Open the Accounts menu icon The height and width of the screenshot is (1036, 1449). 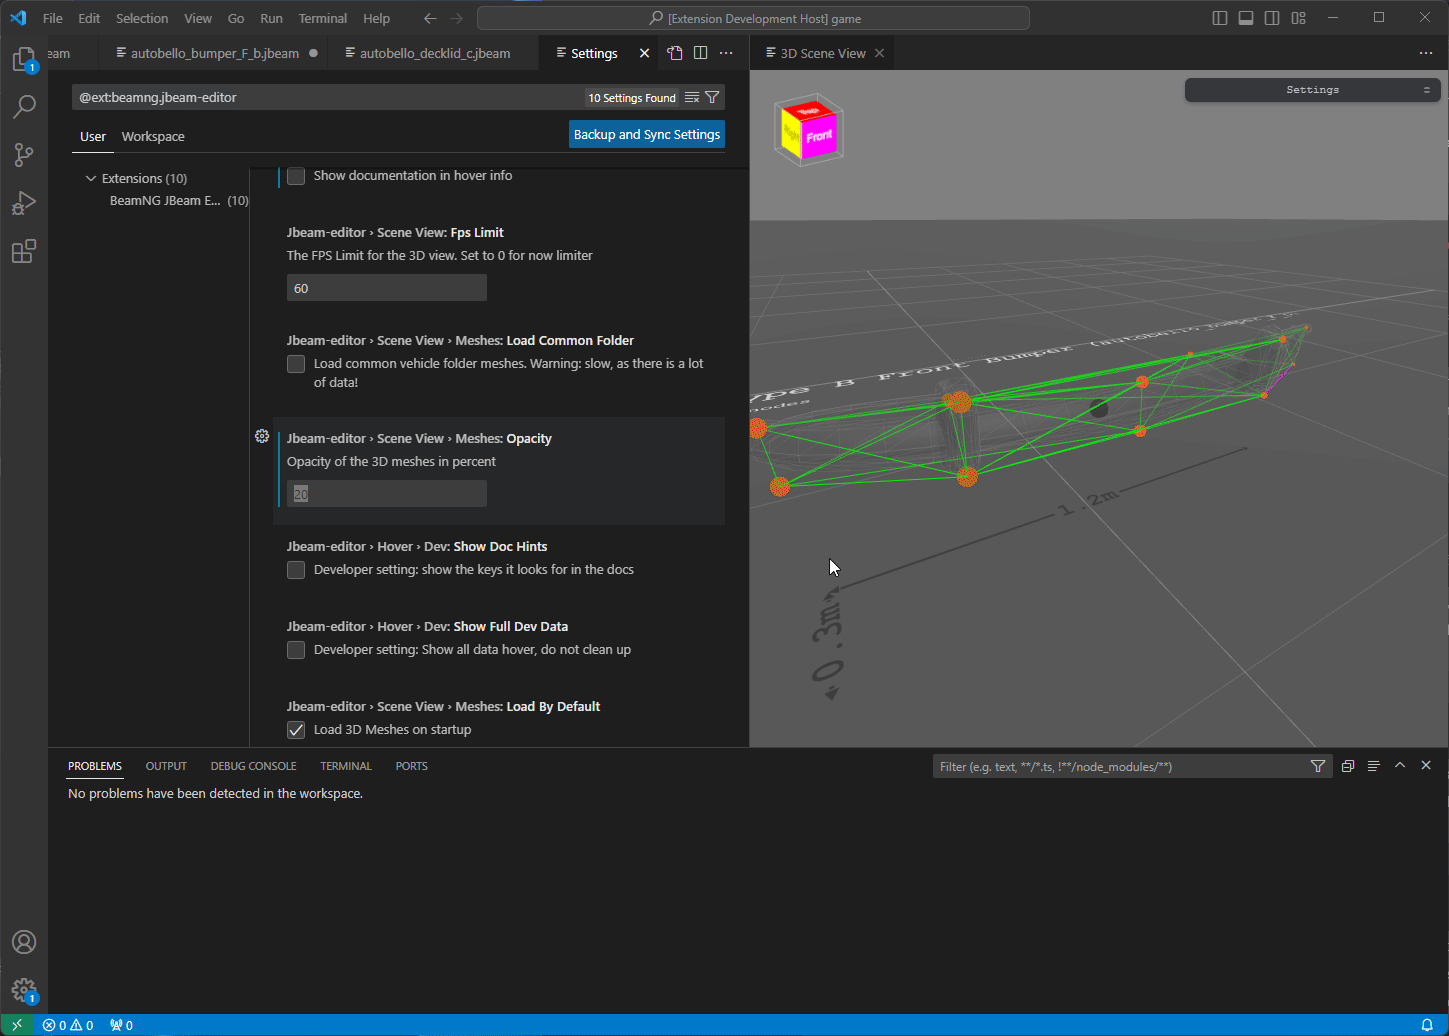click(x=24, y=942)
